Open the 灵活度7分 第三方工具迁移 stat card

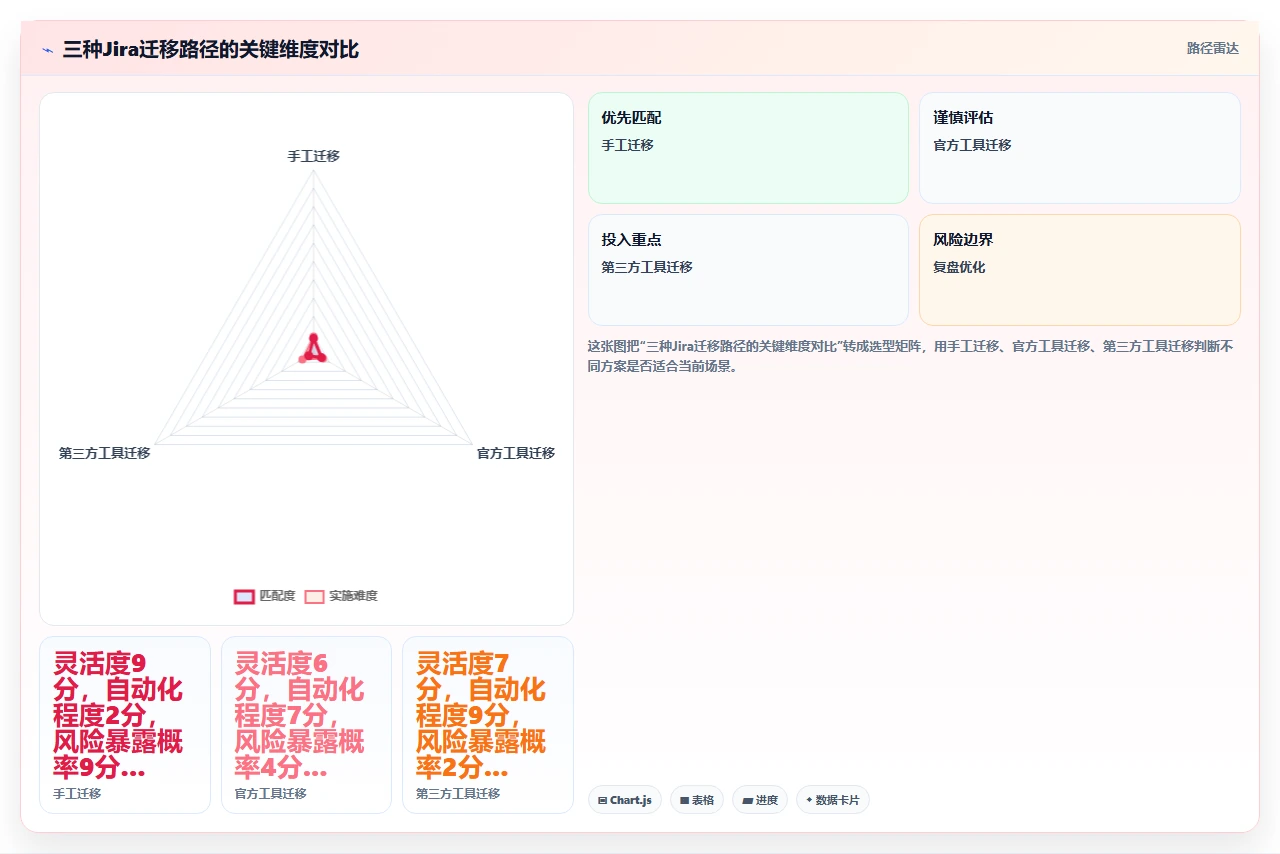[x=488, y=725]
